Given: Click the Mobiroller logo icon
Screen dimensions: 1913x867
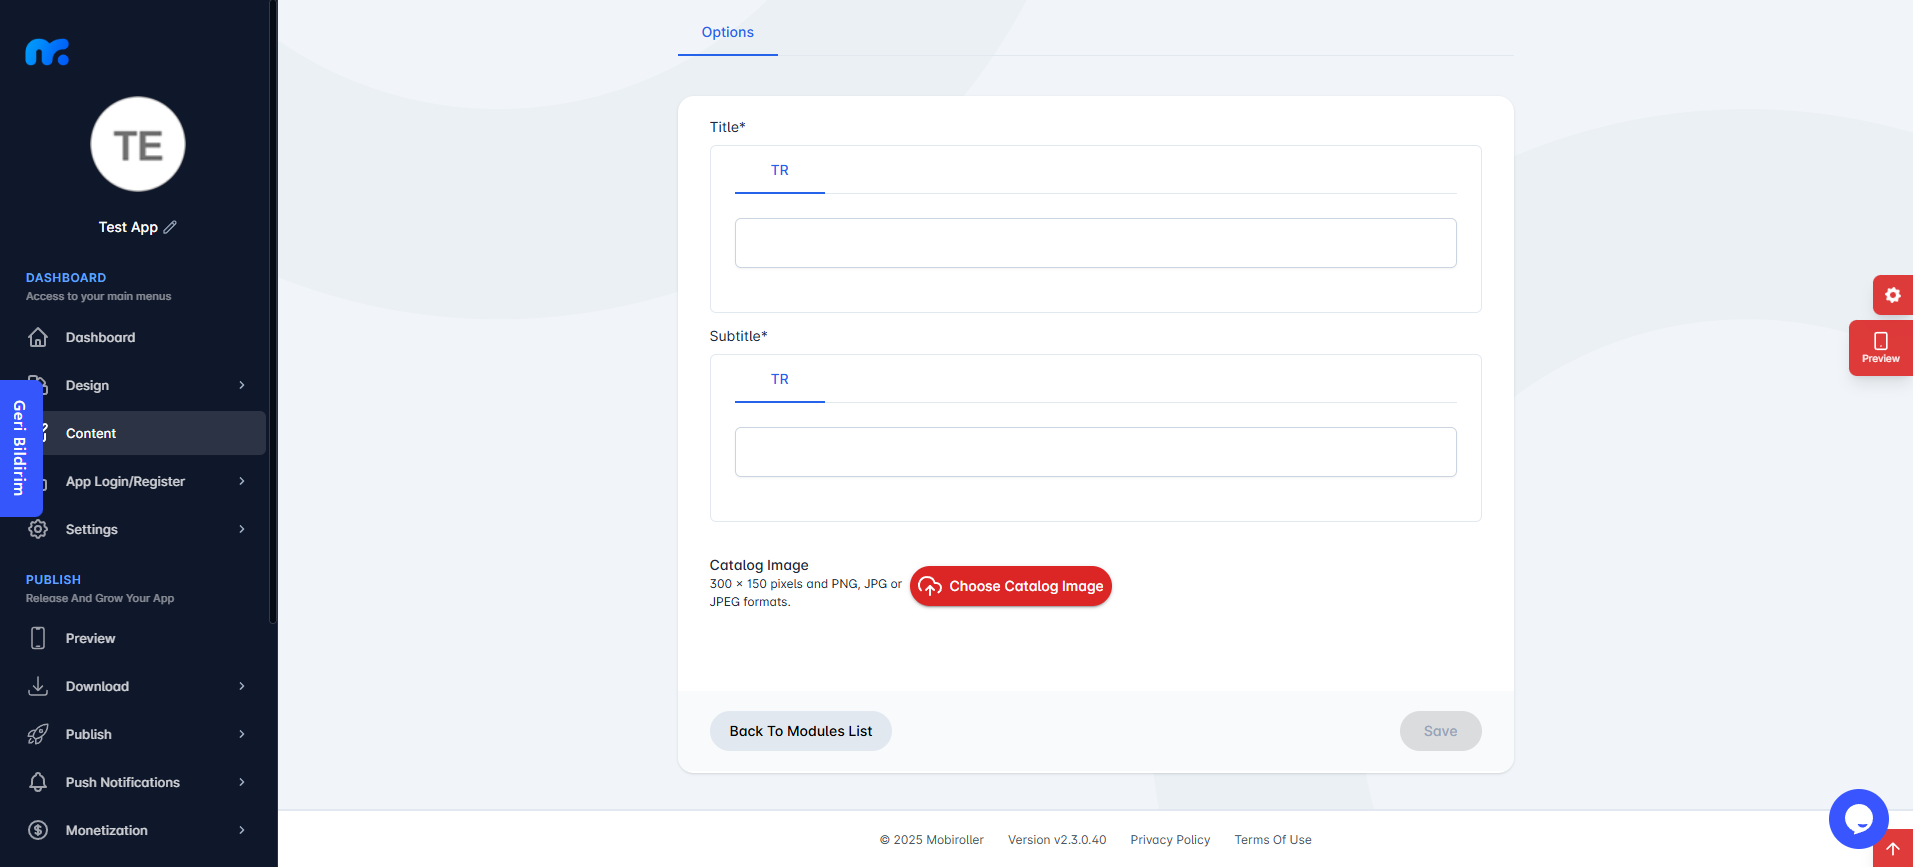Looking at the screenshot, I should pyautogui.click(x=47, y=52).
